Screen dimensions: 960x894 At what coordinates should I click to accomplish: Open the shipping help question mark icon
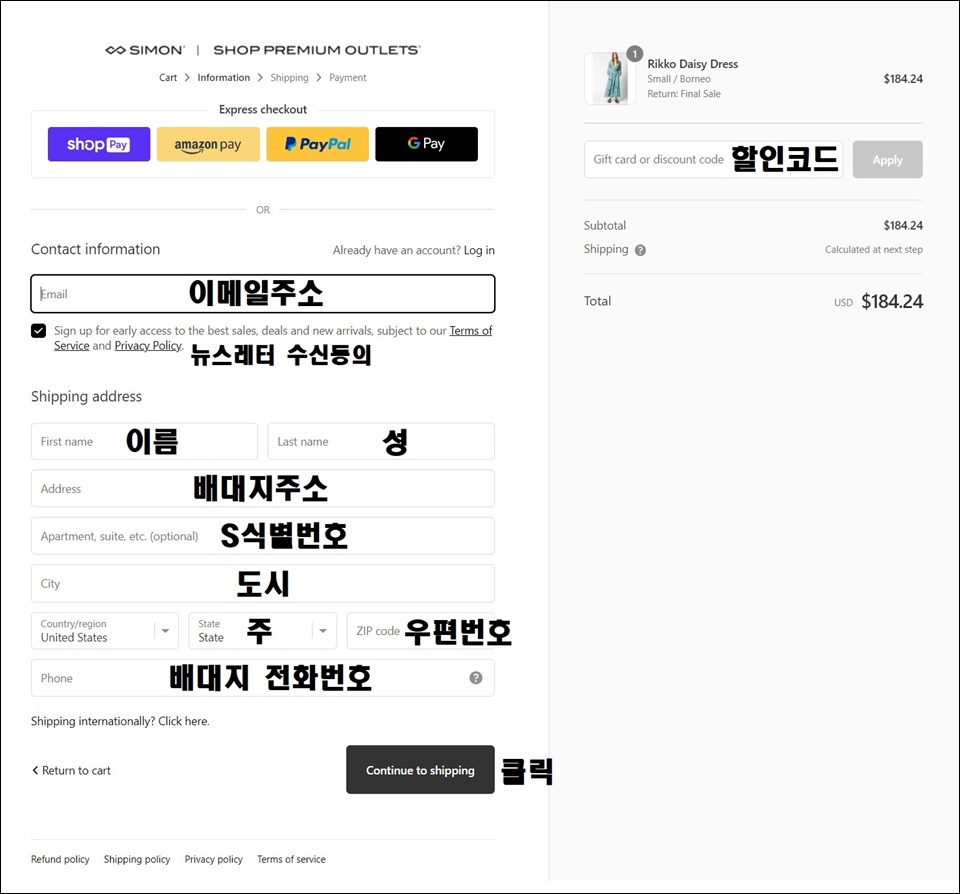(640, 250)
